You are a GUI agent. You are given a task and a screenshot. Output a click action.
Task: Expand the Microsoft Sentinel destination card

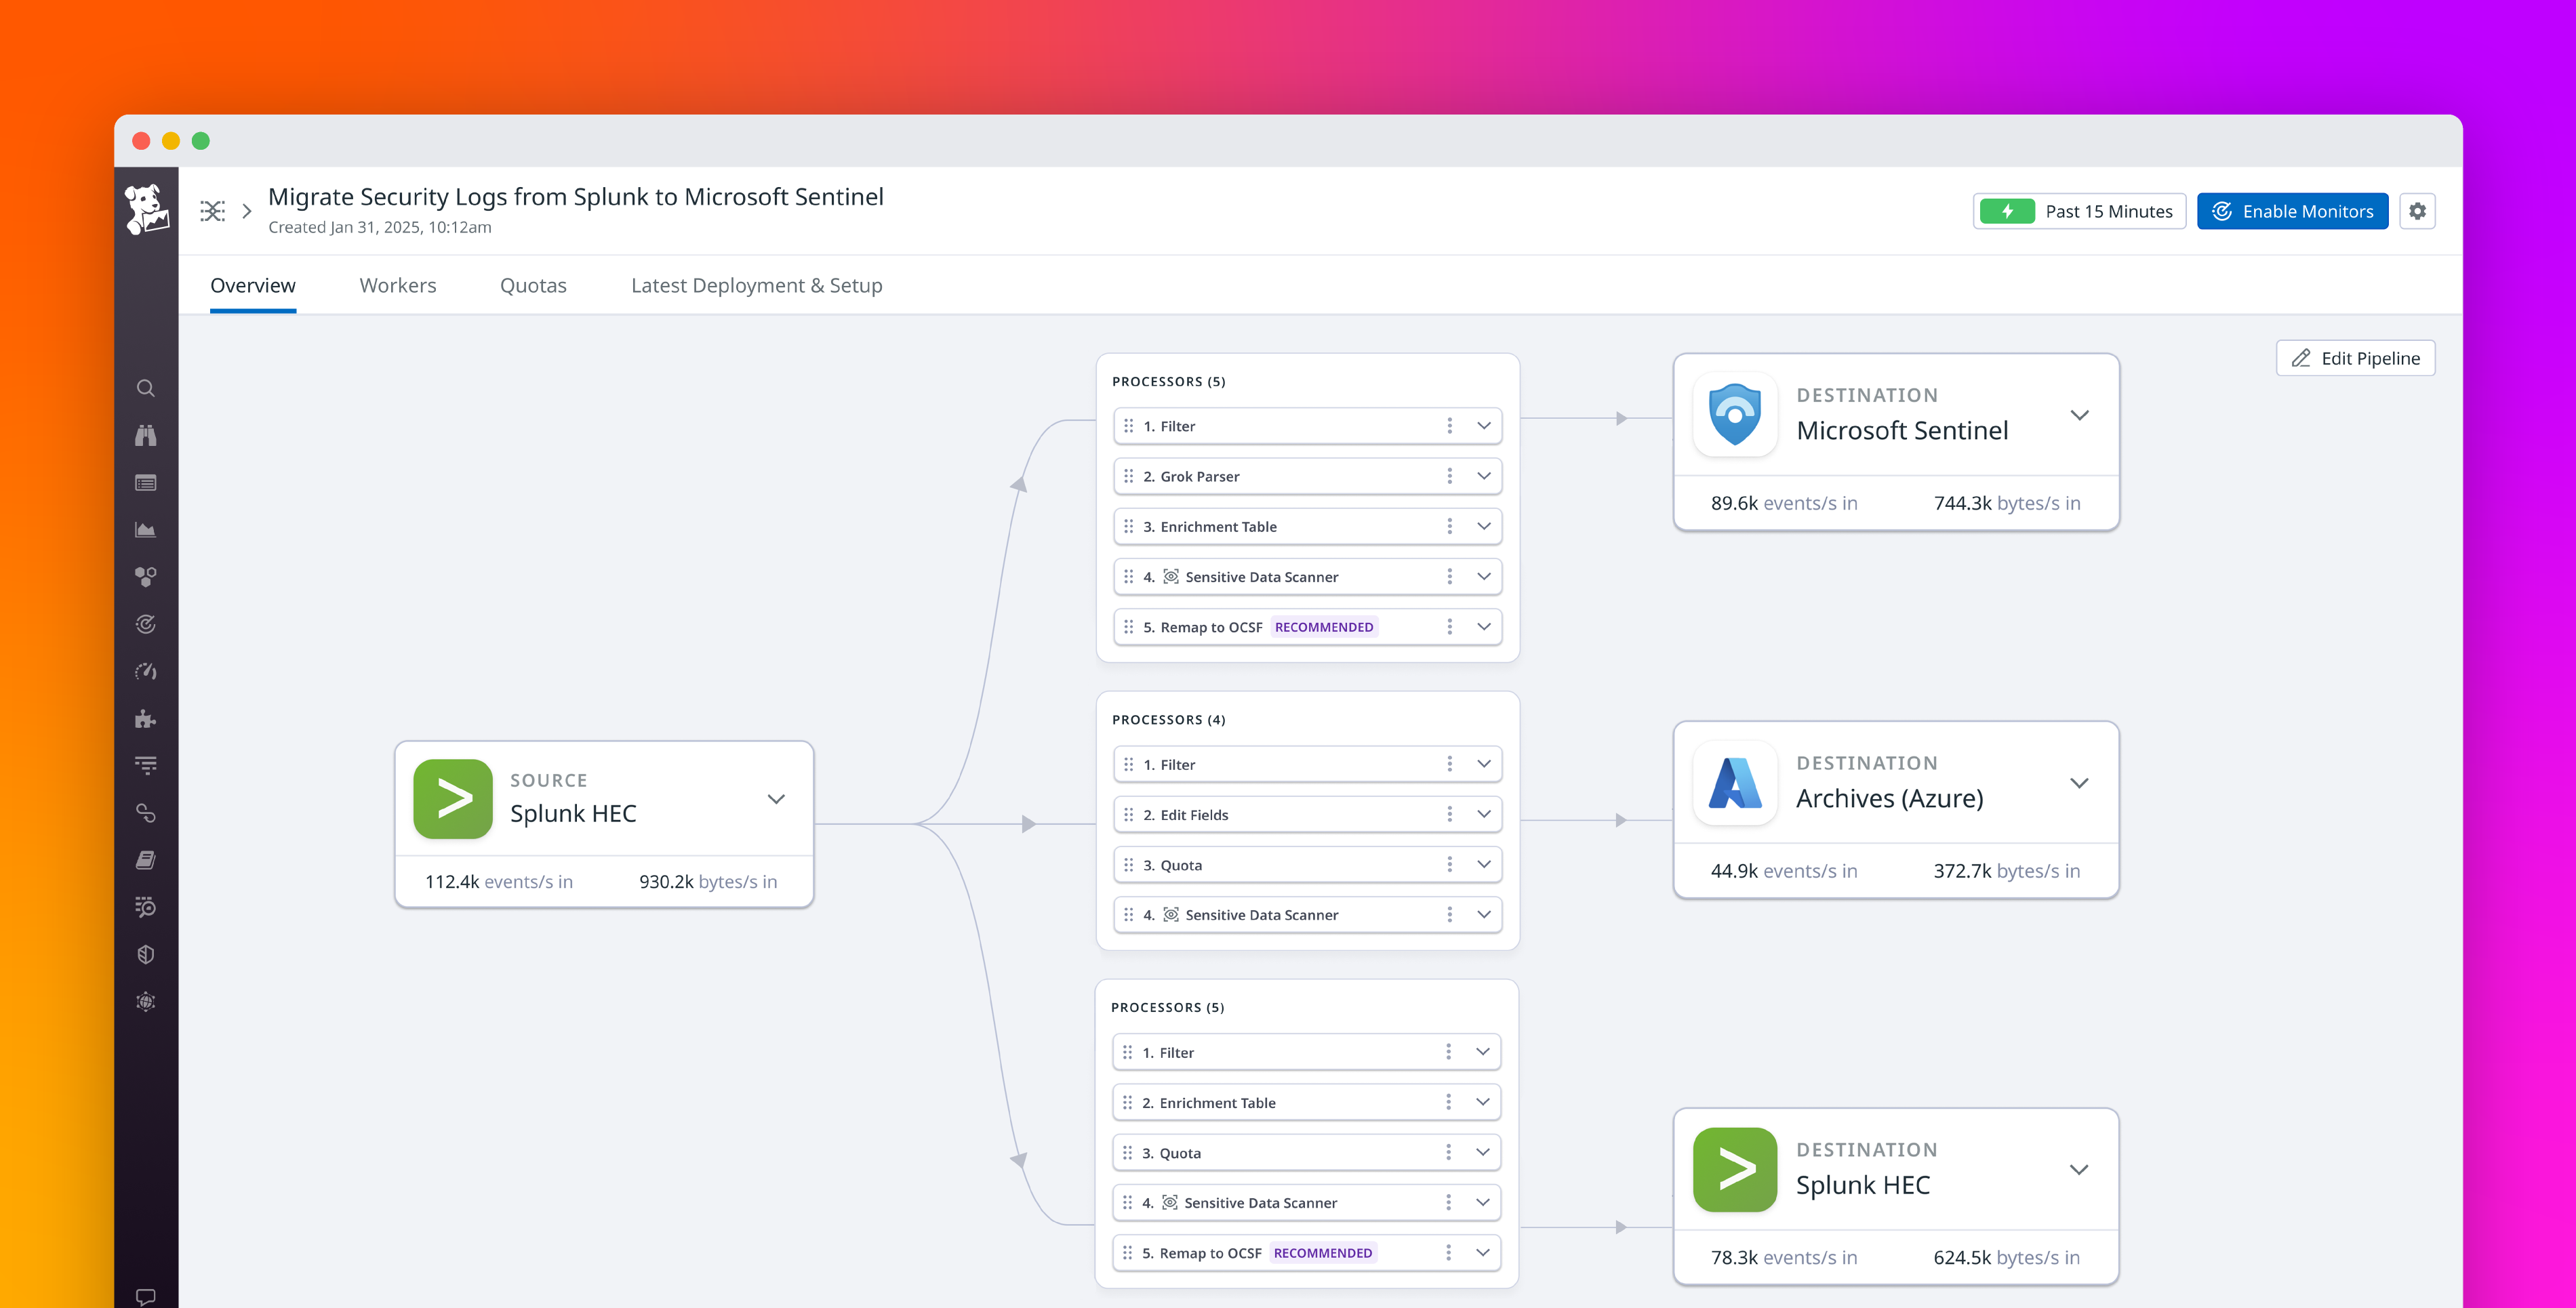point(2080,415)
